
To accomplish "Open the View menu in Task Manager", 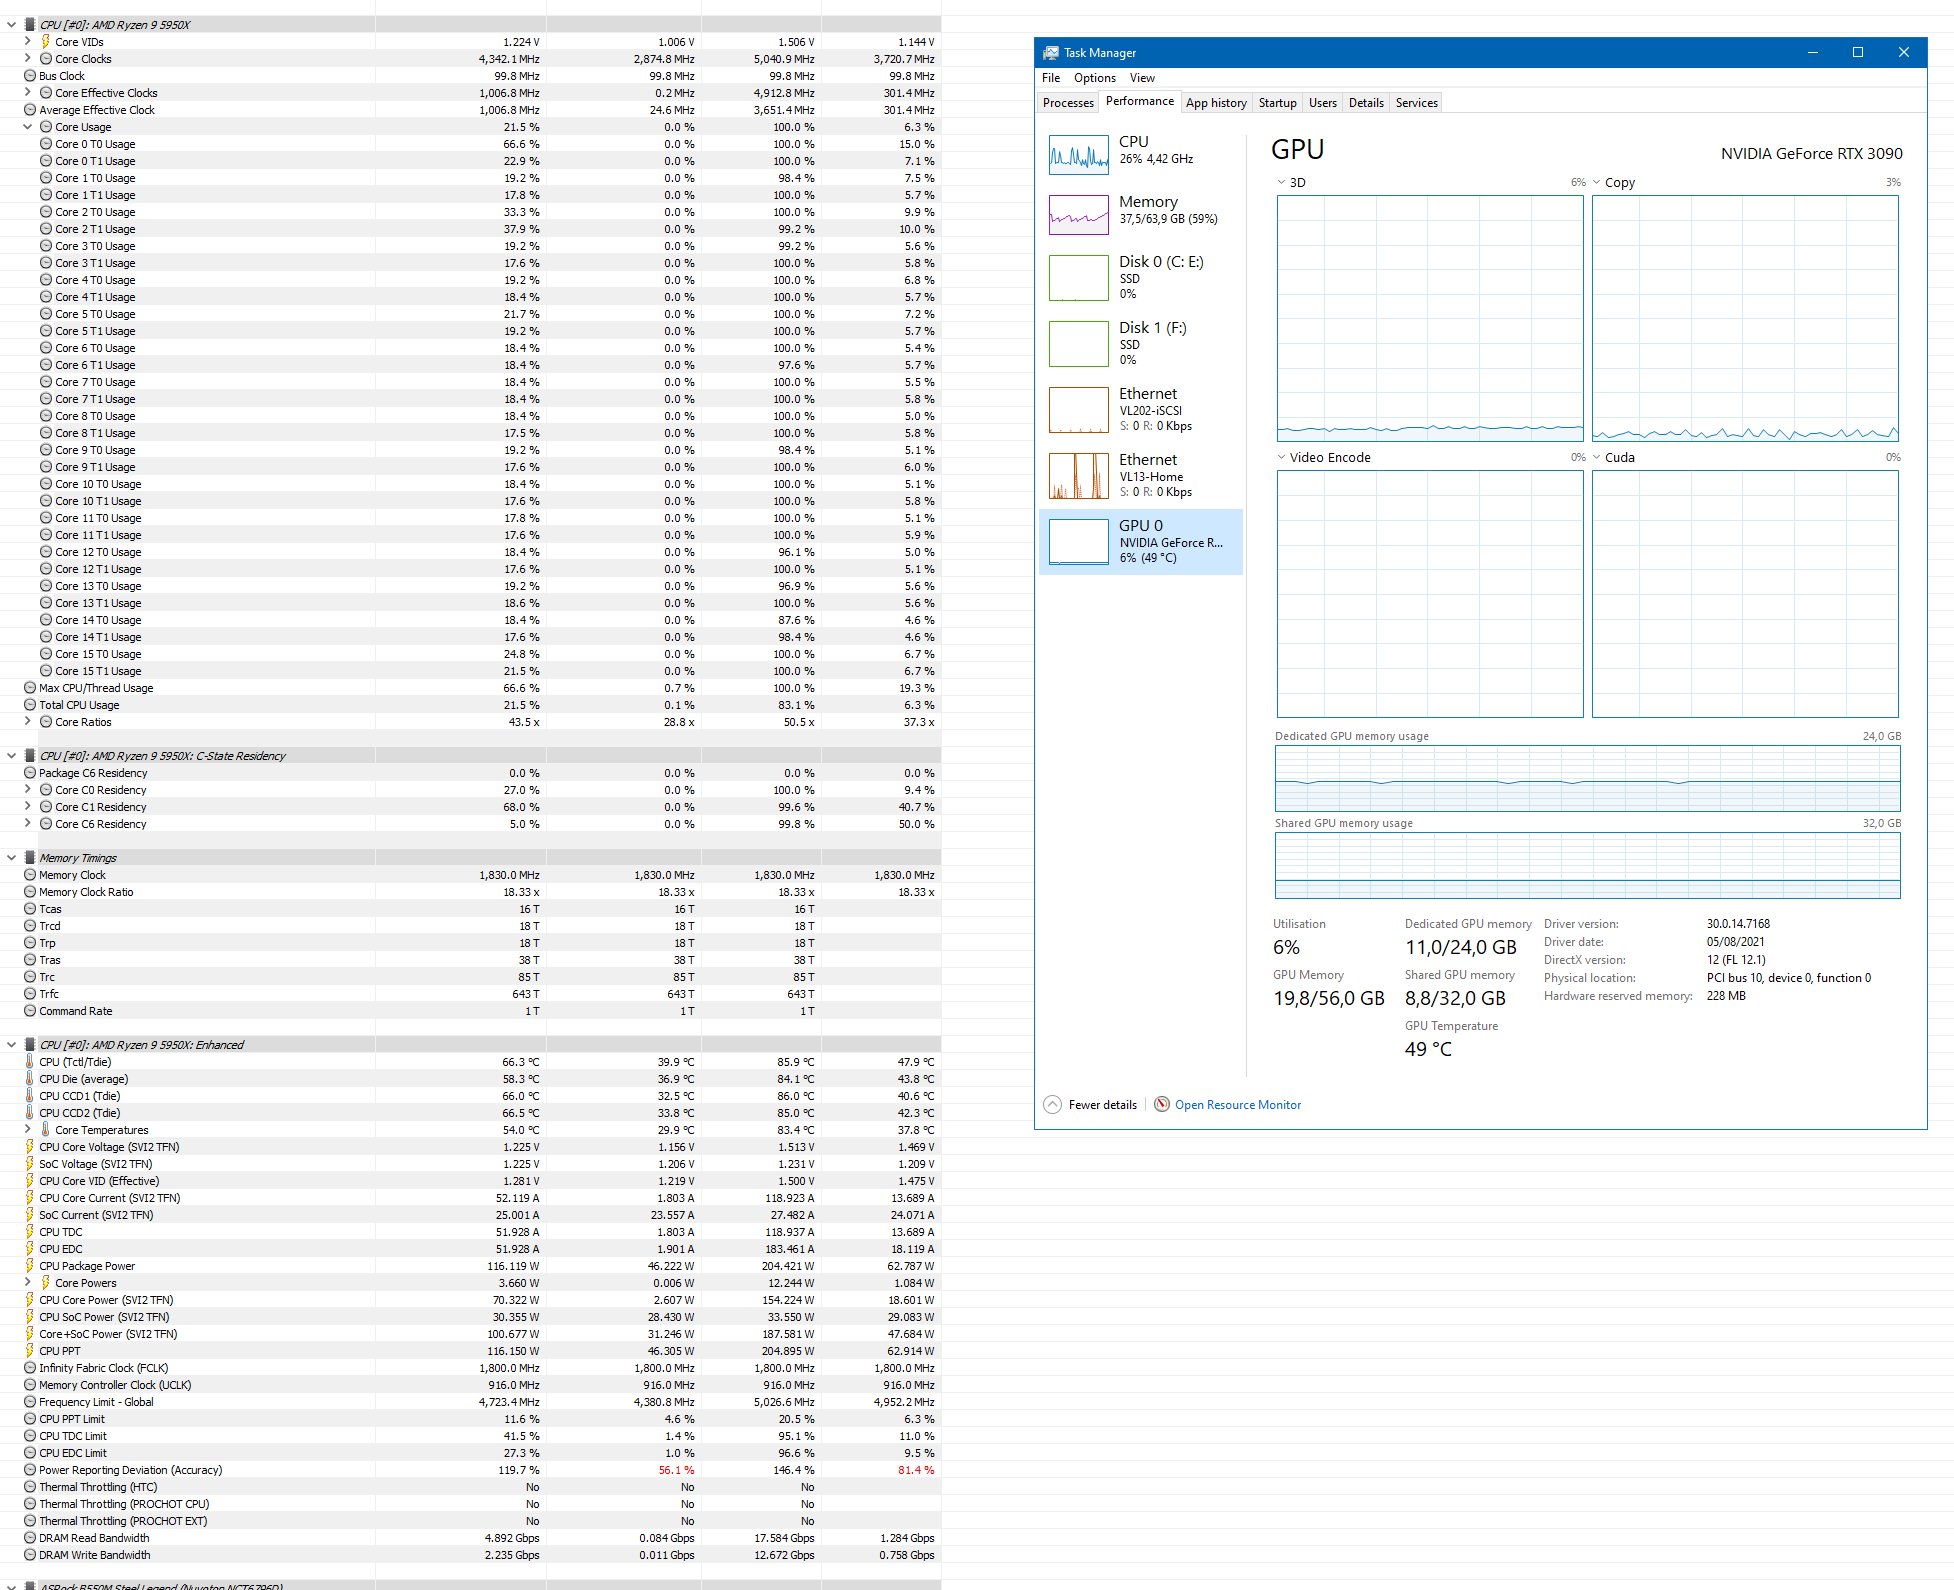I will pyautogui.click(x=1142, y=78).
